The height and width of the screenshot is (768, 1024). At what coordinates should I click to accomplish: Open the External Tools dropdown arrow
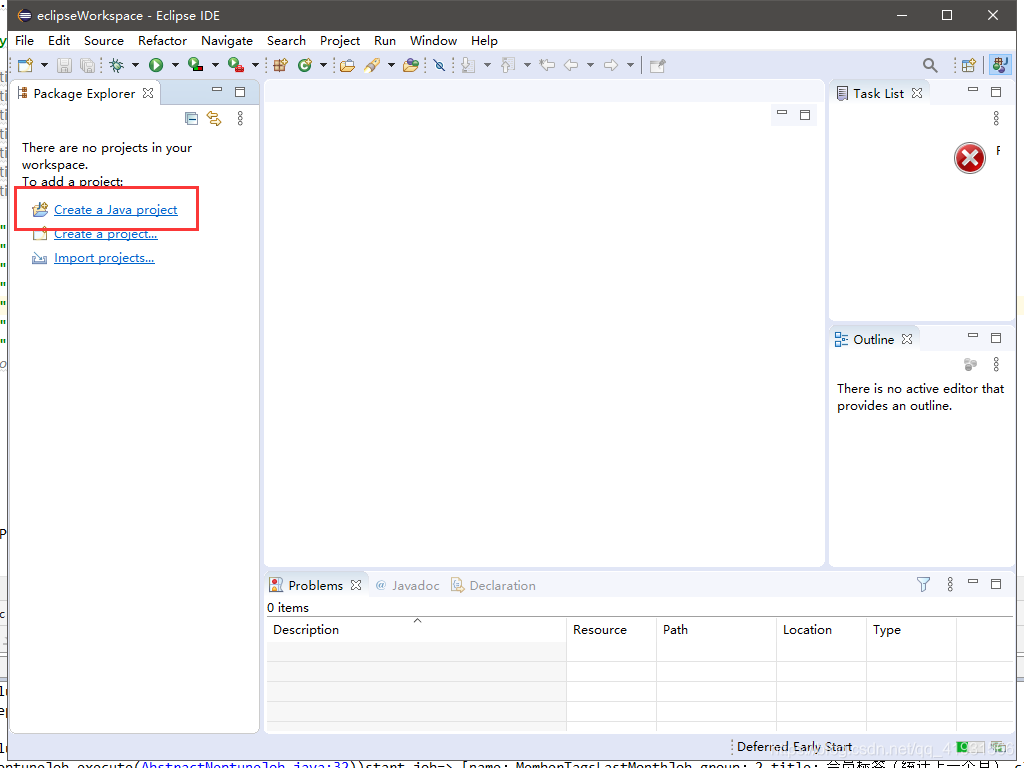pyautogui.click(x=255, y=65)
